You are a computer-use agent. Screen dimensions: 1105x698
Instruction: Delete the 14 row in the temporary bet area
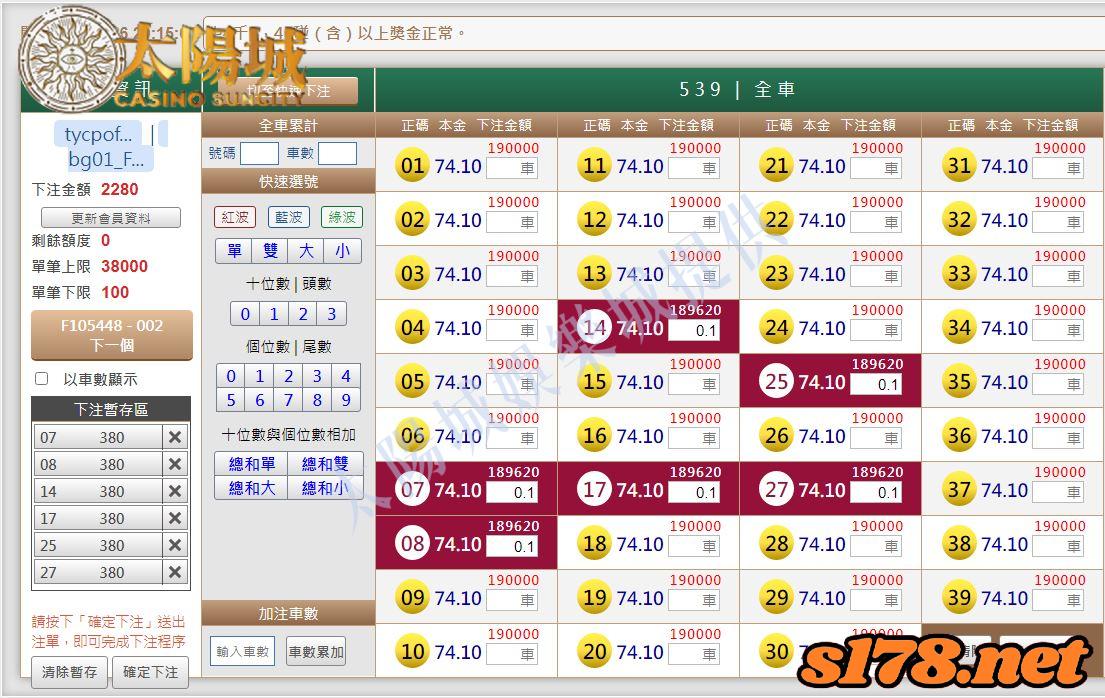175,491
